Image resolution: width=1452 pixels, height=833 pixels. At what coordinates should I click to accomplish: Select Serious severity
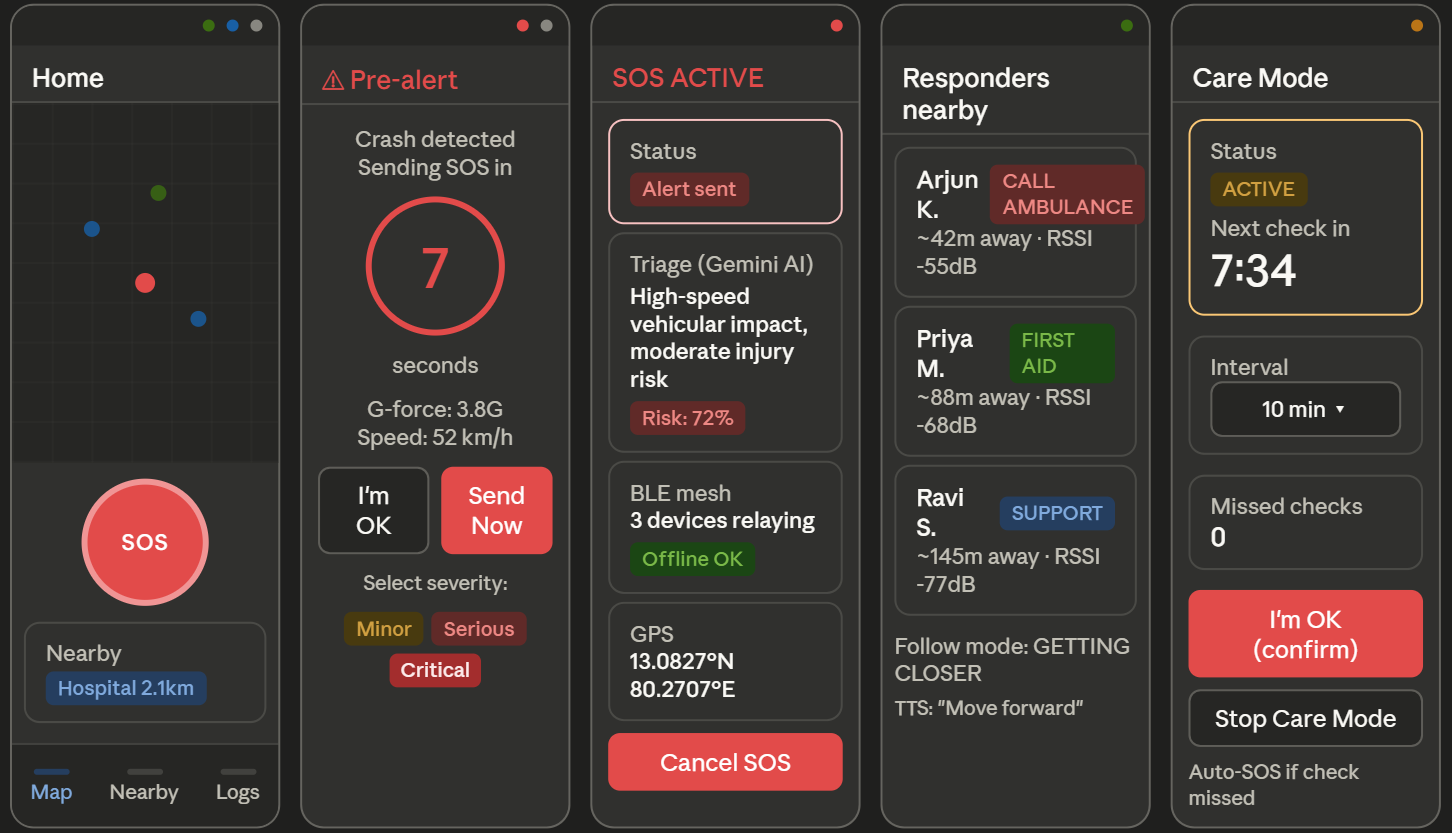pos(479,629)
